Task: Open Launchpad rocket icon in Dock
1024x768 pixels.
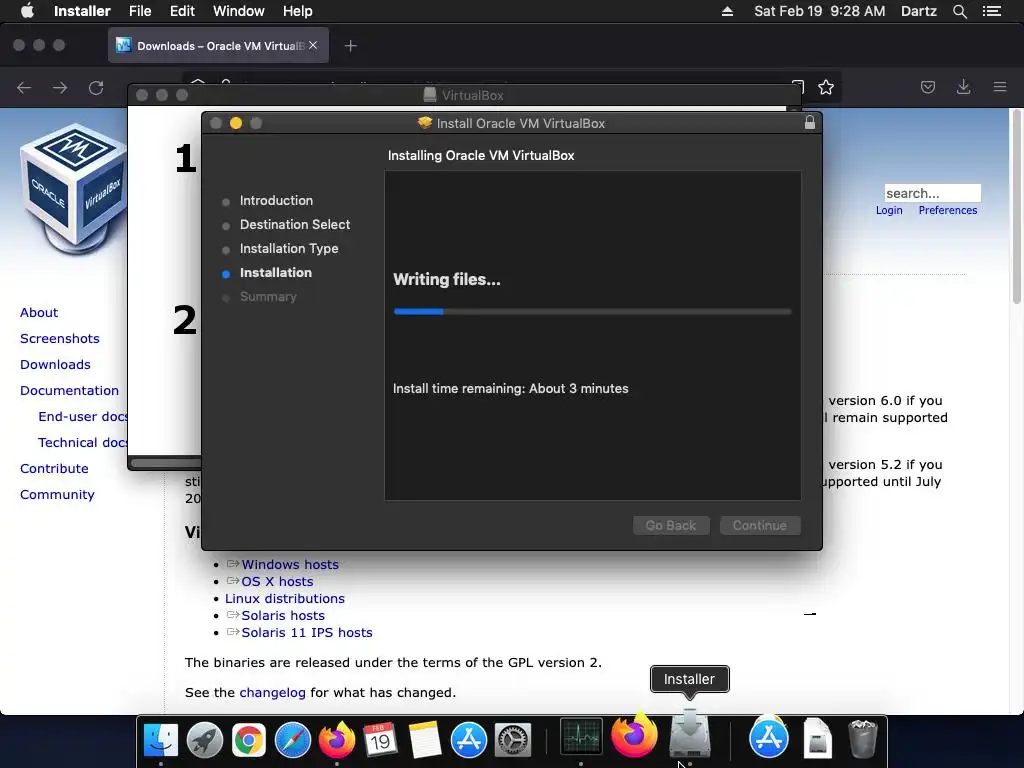Action: [x=204, y=740]
